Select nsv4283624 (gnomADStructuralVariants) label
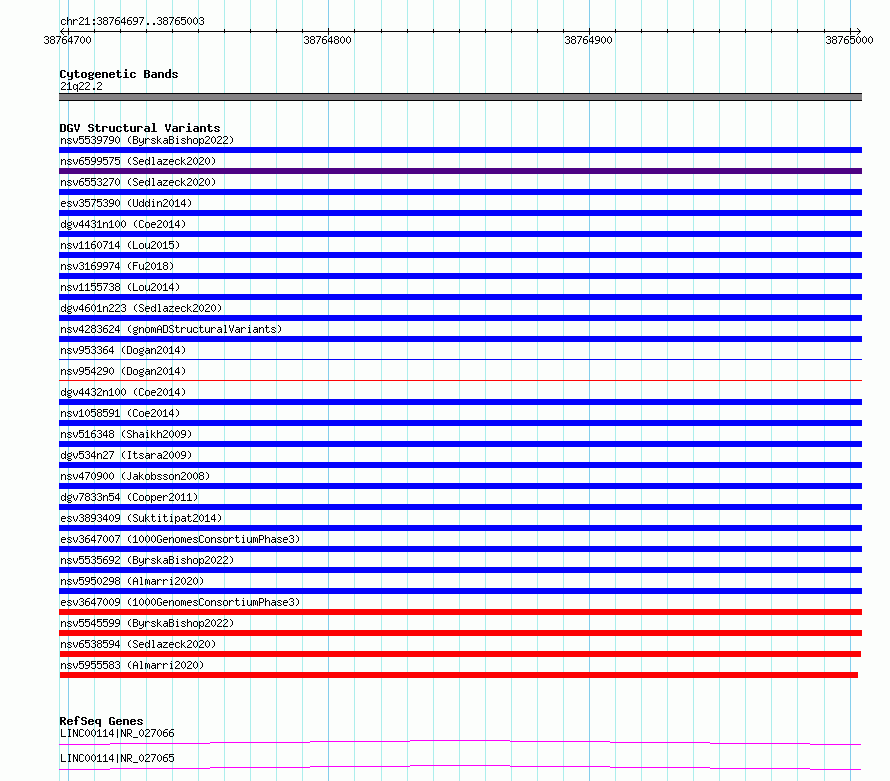 171,329
